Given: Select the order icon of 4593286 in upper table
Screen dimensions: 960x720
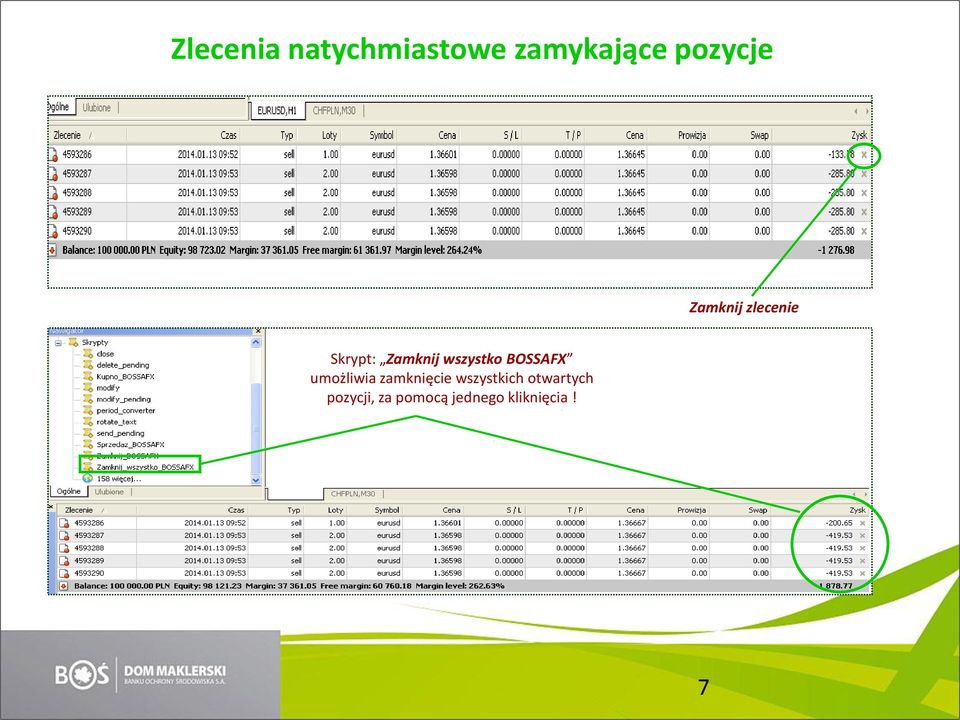Looking at the screenshot, I should 53,155.
